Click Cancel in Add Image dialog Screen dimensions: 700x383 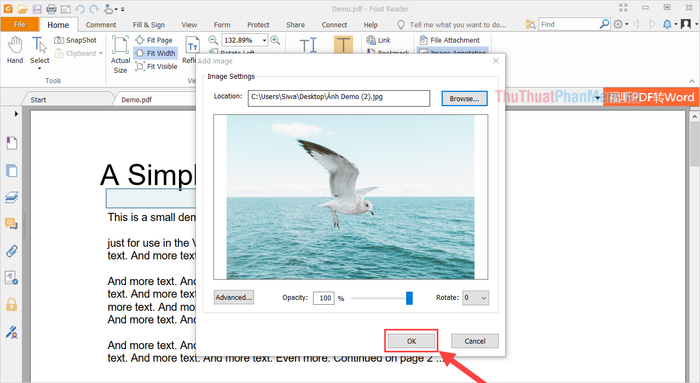pos(475,341)
